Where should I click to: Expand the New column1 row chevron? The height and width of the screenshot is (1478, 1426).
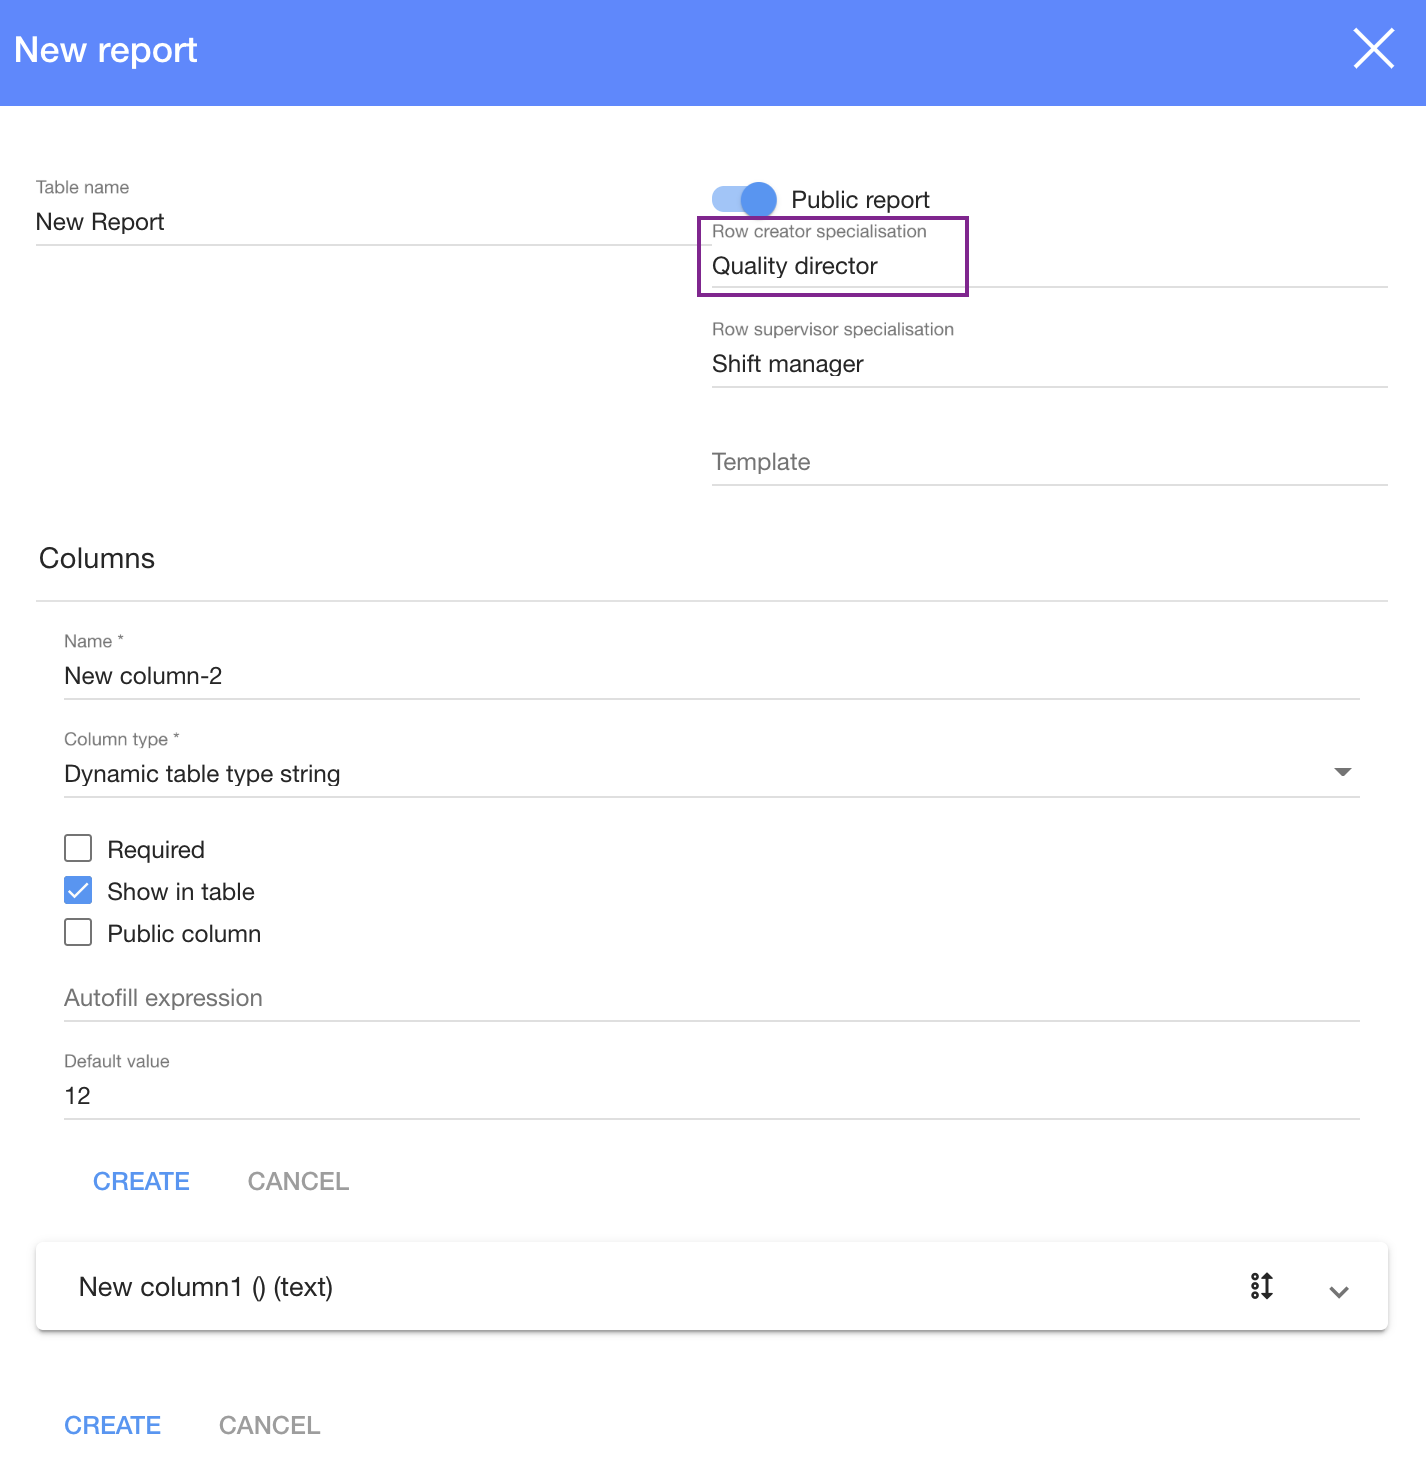click(1338, 1291)
